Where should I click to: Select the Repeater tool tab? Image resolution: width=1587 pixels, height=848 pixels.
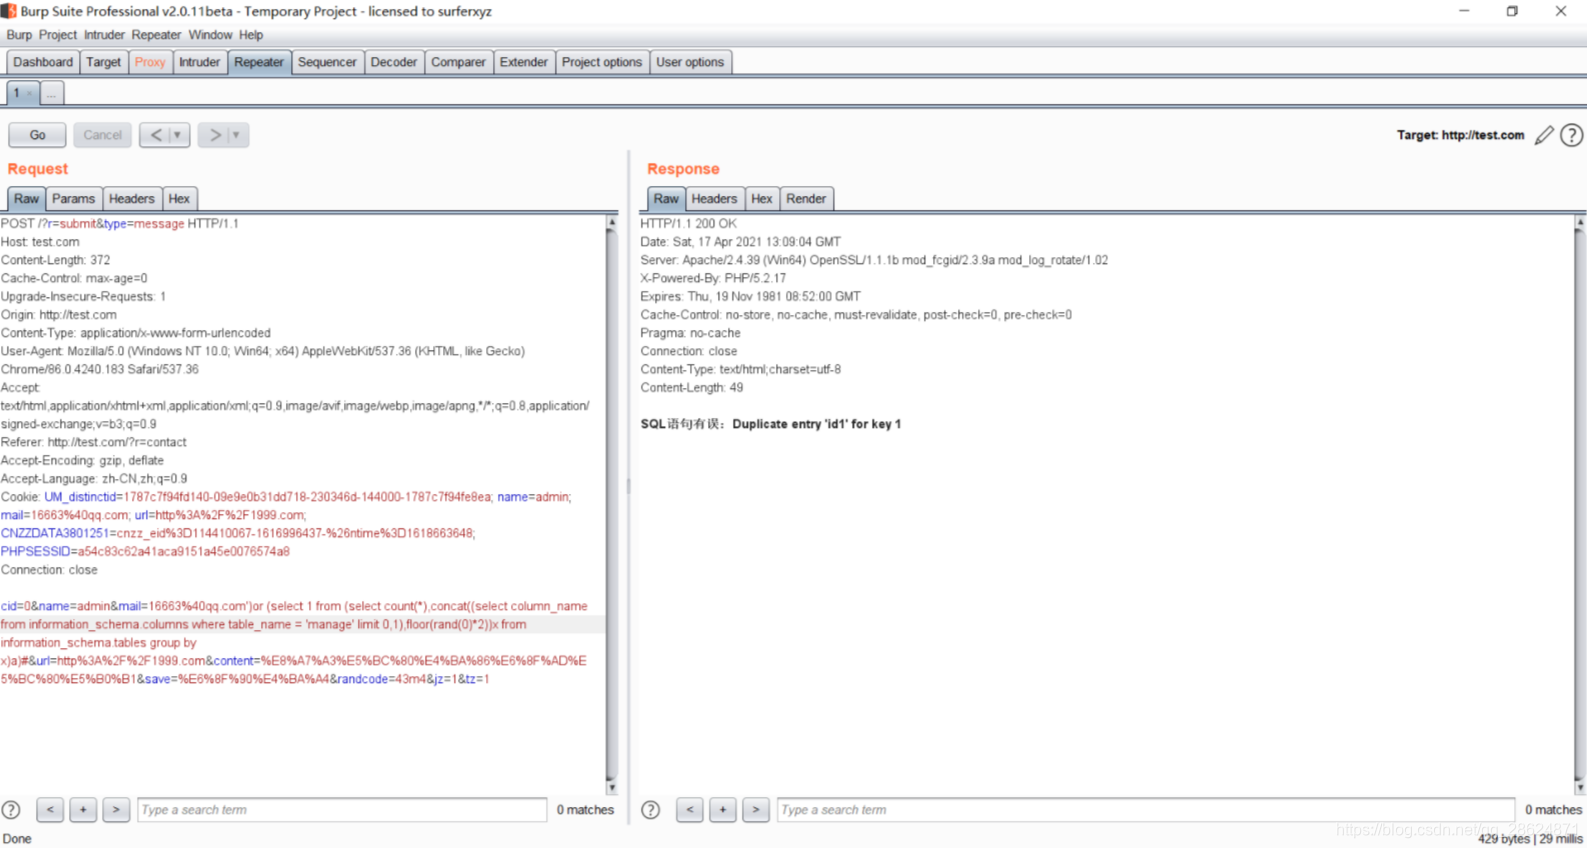[259, 62]
